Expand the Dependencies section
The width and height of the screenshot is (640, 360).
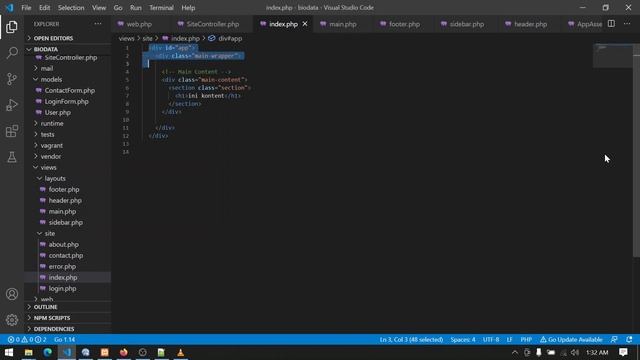[68, 329]
